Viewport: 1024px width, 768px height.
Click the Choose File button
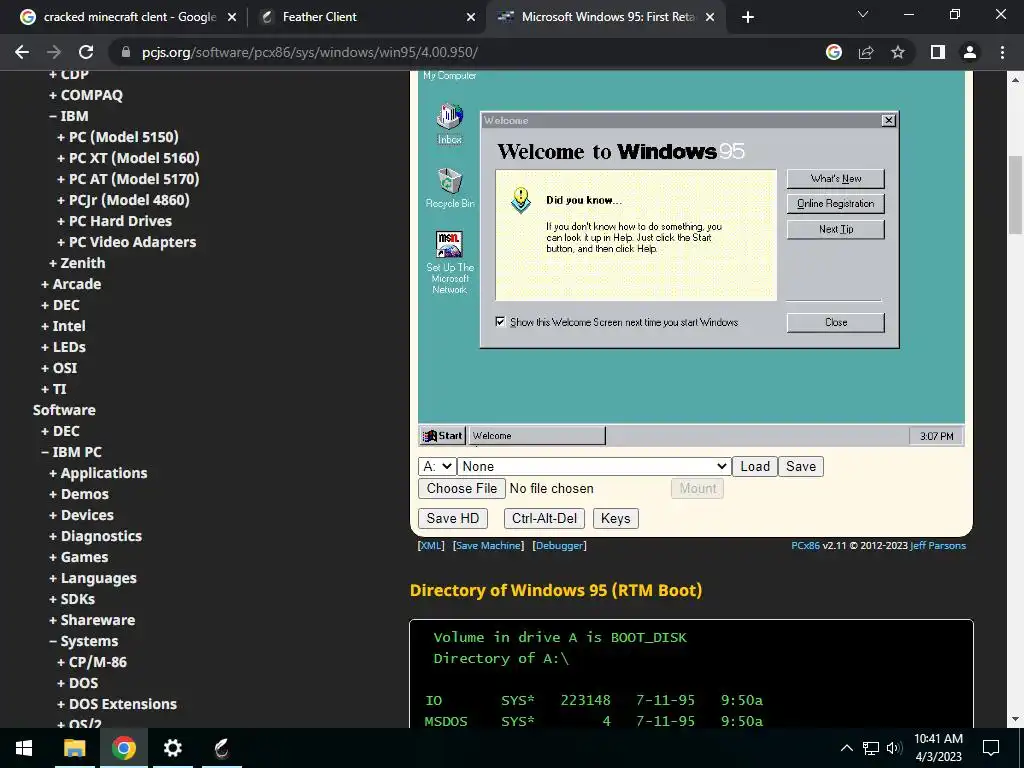coord(462,488)
